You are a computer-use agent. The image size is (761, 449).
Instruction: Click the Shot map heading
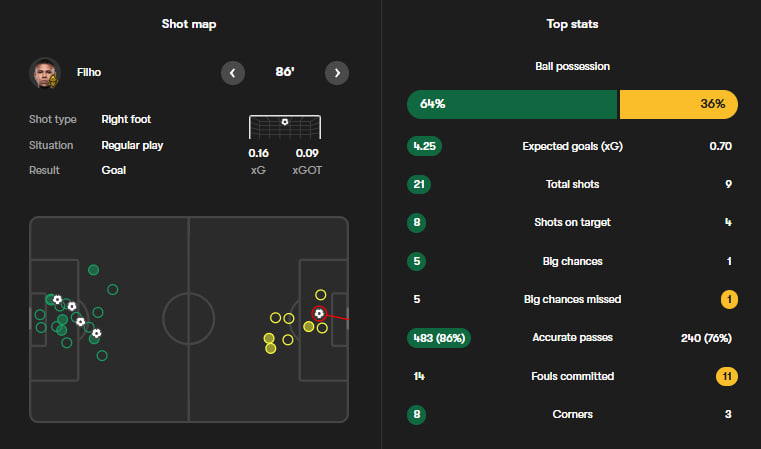189,24
